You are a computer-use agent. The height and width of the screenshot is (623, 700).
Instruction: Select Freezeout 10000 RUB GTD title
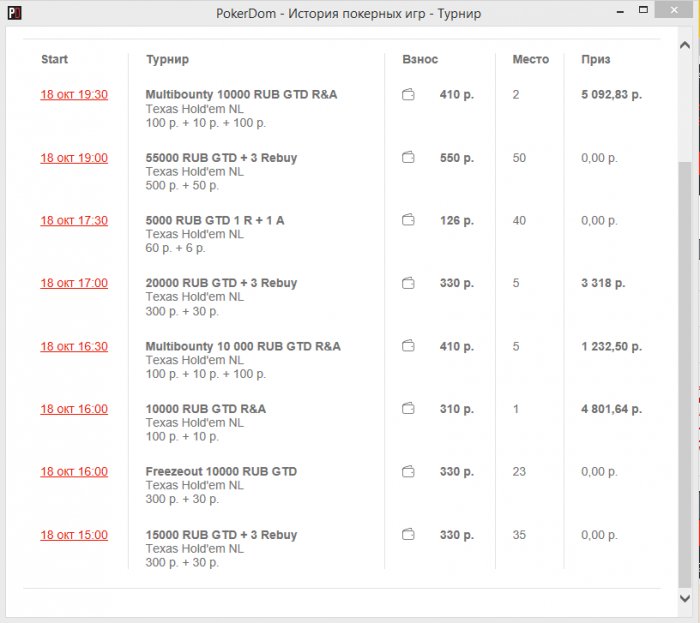pyautogui.click(x=221, y=472)
